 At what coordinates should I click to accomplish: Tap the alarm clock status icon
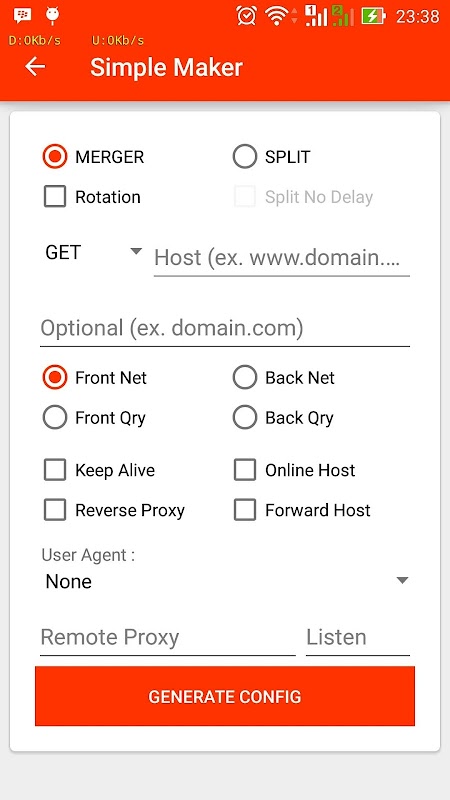pos(246,16)
